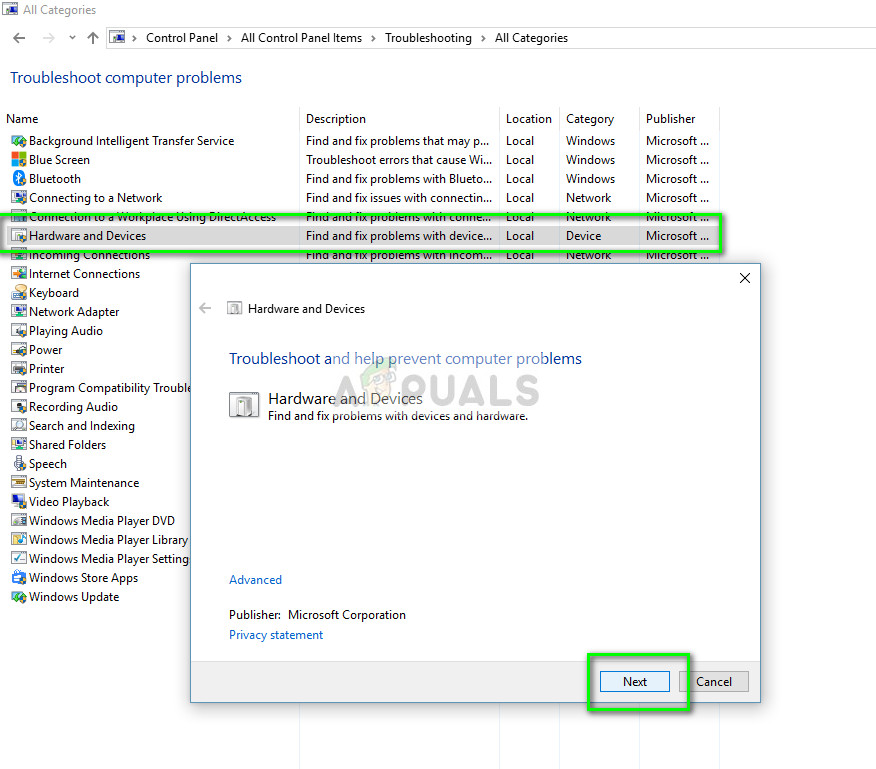876x769 pixels.
Task: Click the Windows Update icon
Action: pyautogui.click(x=19, y=597)
